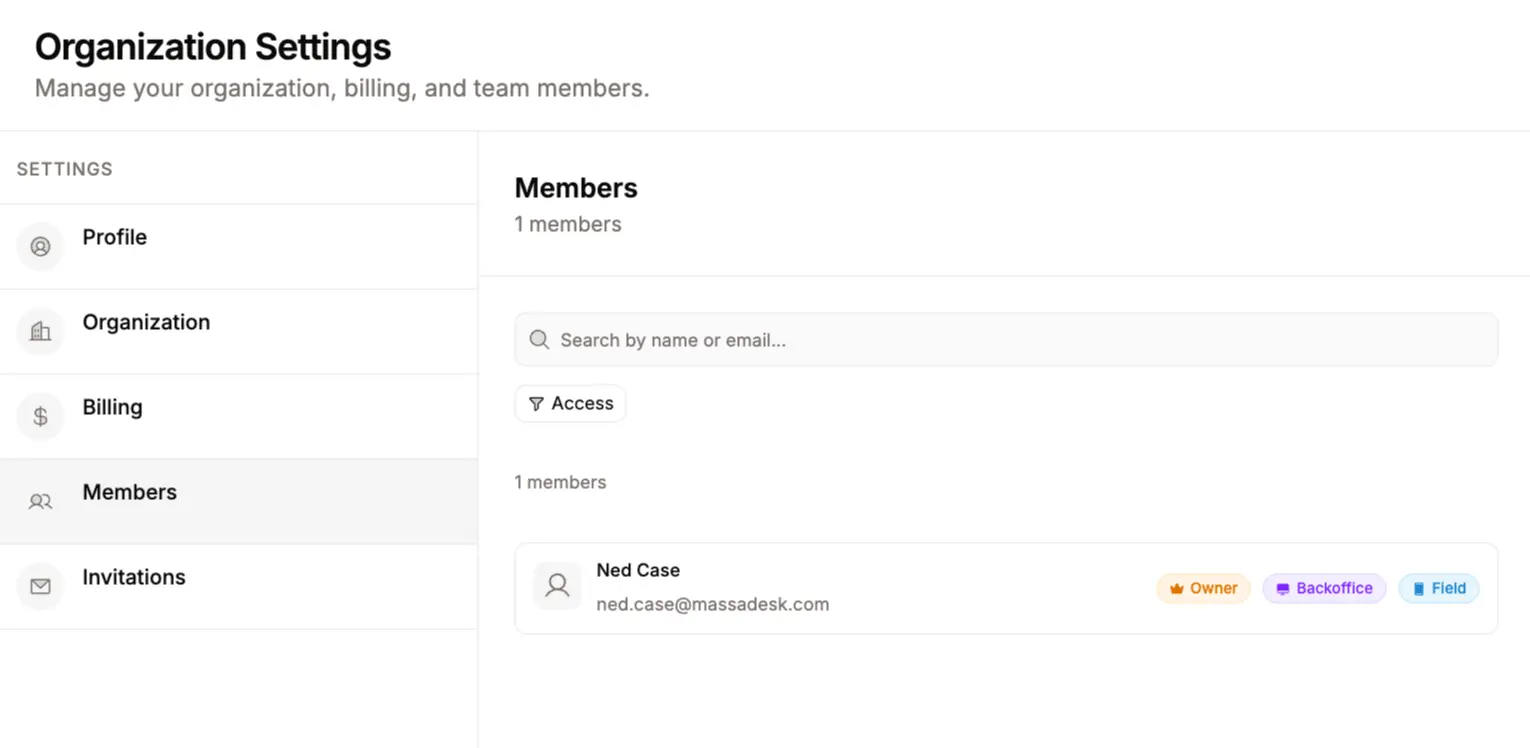The height and width of the screenshot is (748, 1530).
Task: Click the Billing dollar sign icon
Action: pyautogui.click(x=40, y=417)
